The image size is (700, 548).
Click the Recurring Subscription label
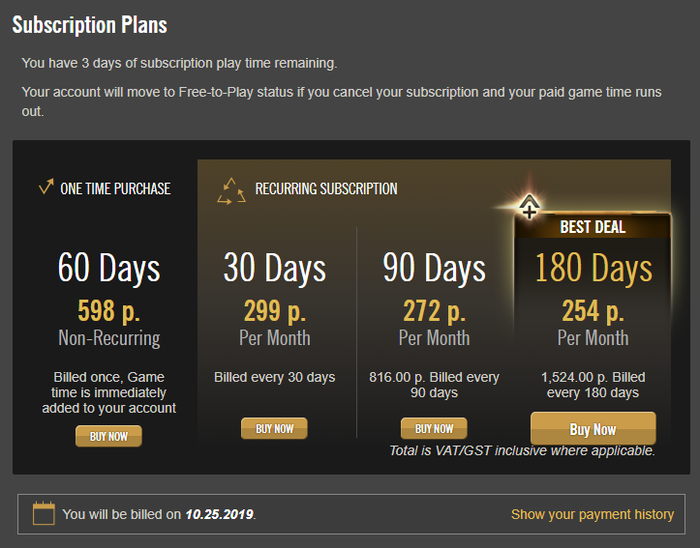point(326,188)
